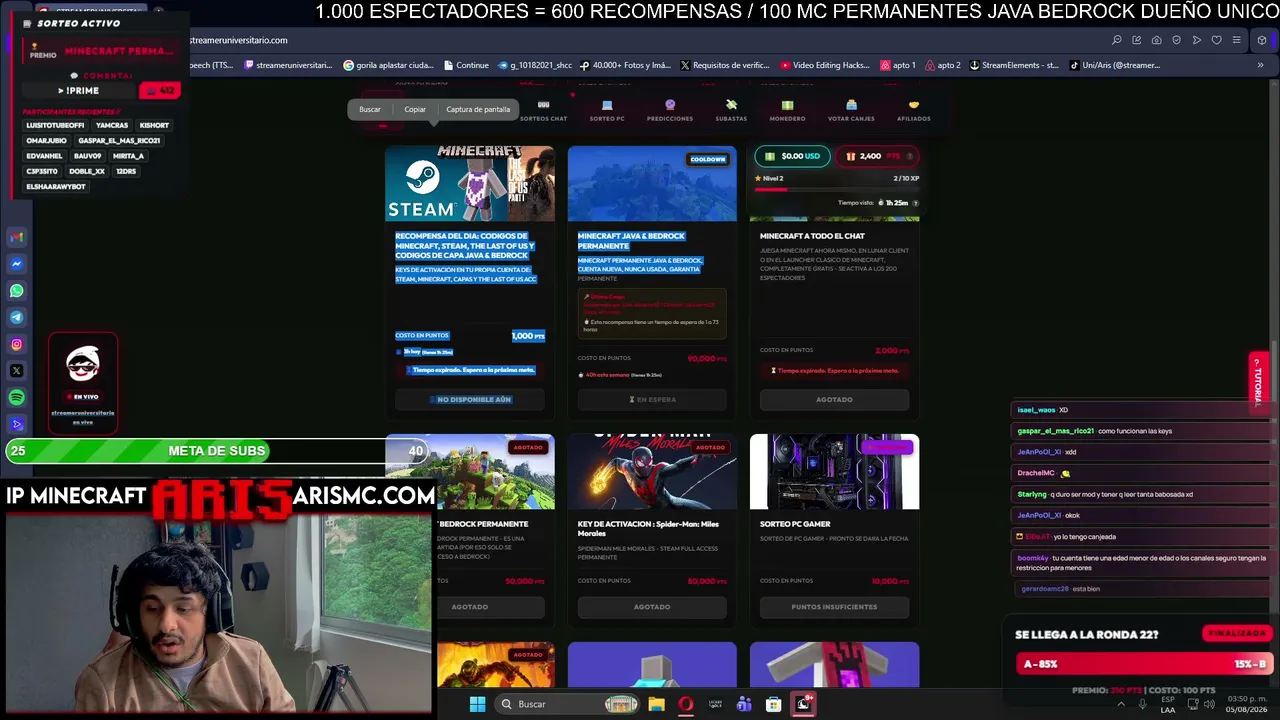This screenshot has width=1280, height=720.
Task: Click Agotado button under Spider-Man Miles Morales
Action: (x=652, y=607)
